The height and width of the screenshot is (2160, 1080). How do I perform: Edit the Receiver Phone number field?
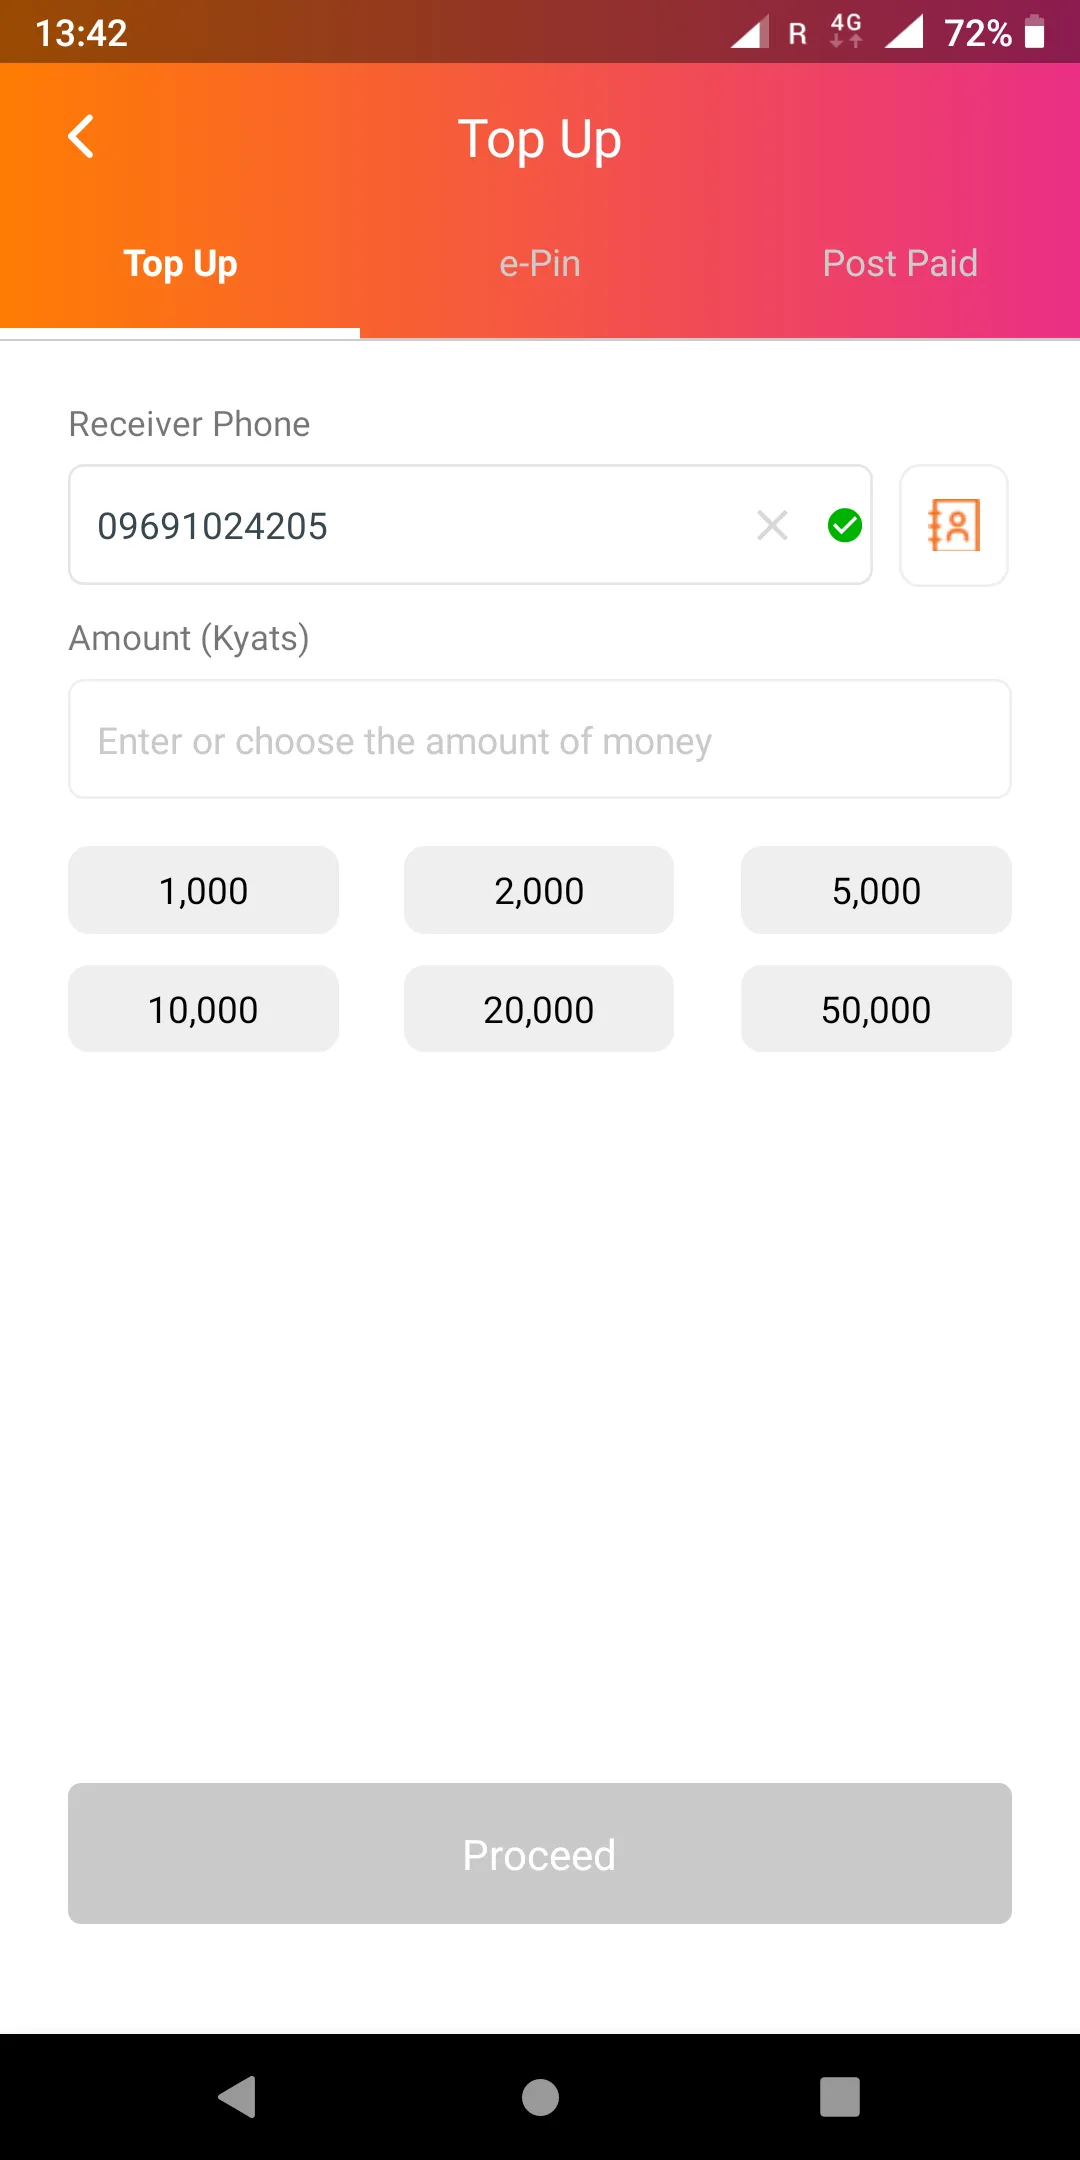[x=400, y=525]
